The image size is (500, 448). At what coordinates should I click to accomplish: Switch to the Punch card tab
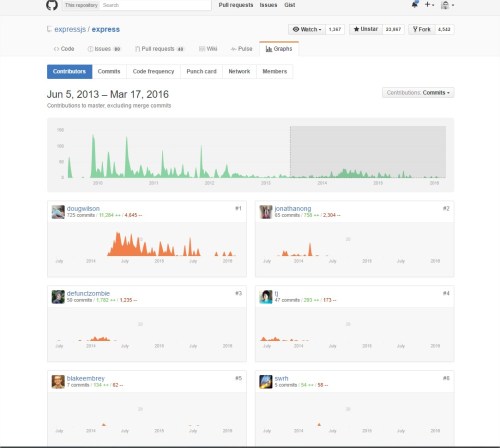click(201, 71)
